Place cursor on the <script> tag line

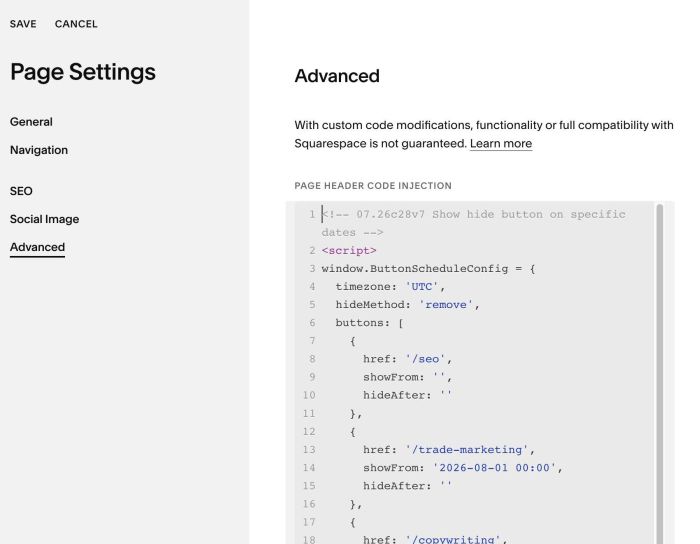coord(349,251)
